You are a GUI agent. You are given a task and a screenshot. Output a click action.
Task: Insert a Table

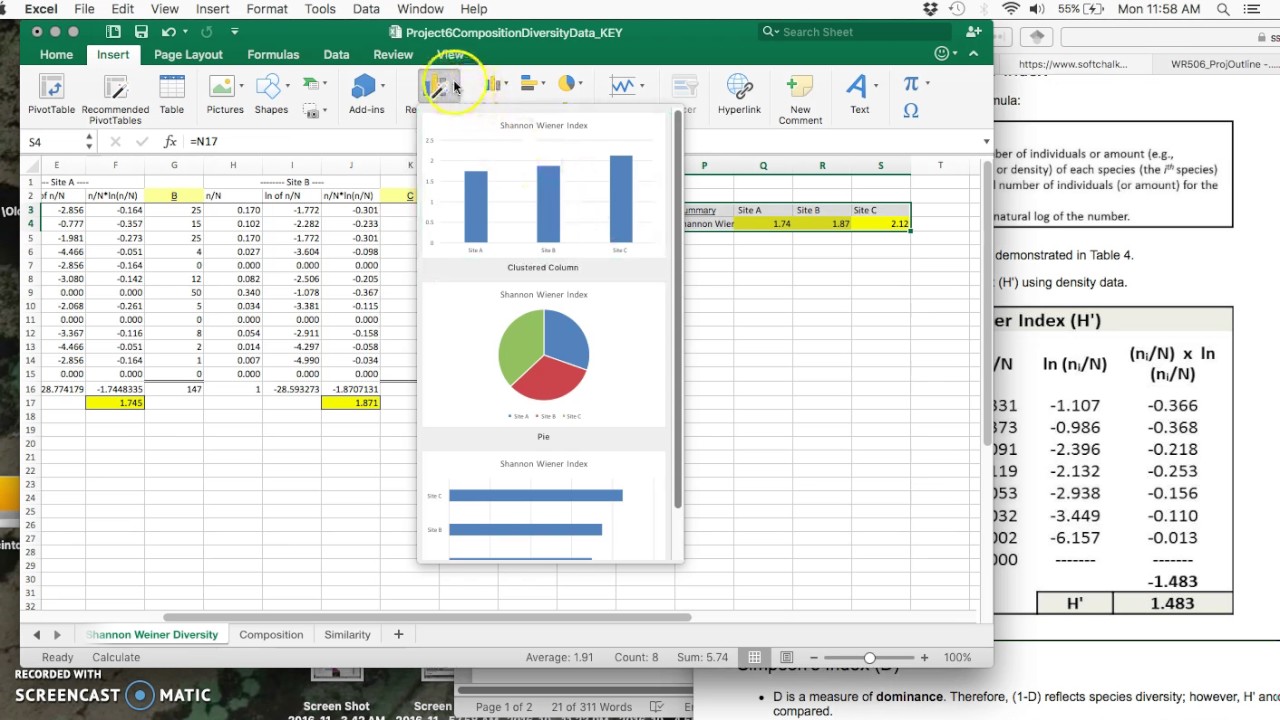[x=172, y=96]
